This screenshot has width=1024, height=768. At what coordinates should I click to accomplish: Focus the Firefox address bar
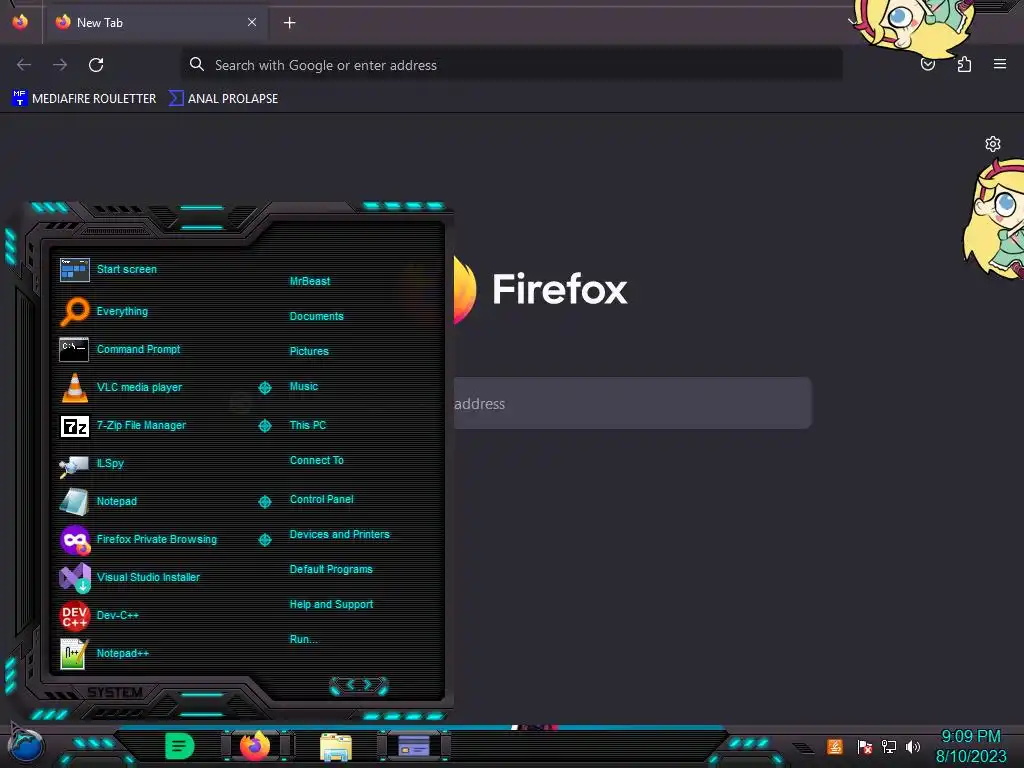(511, 65)
